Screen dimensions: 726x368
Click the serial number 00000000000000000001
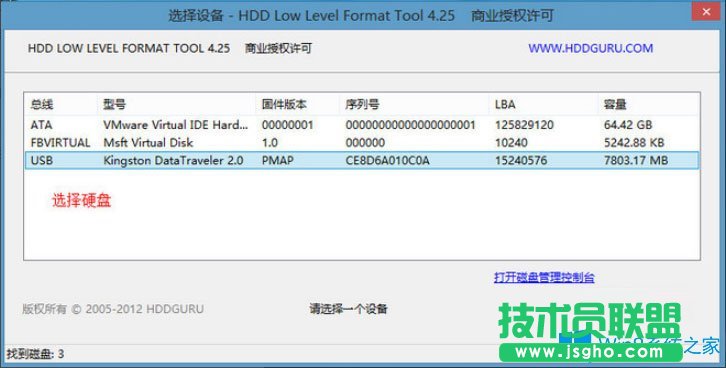[410, 125]
